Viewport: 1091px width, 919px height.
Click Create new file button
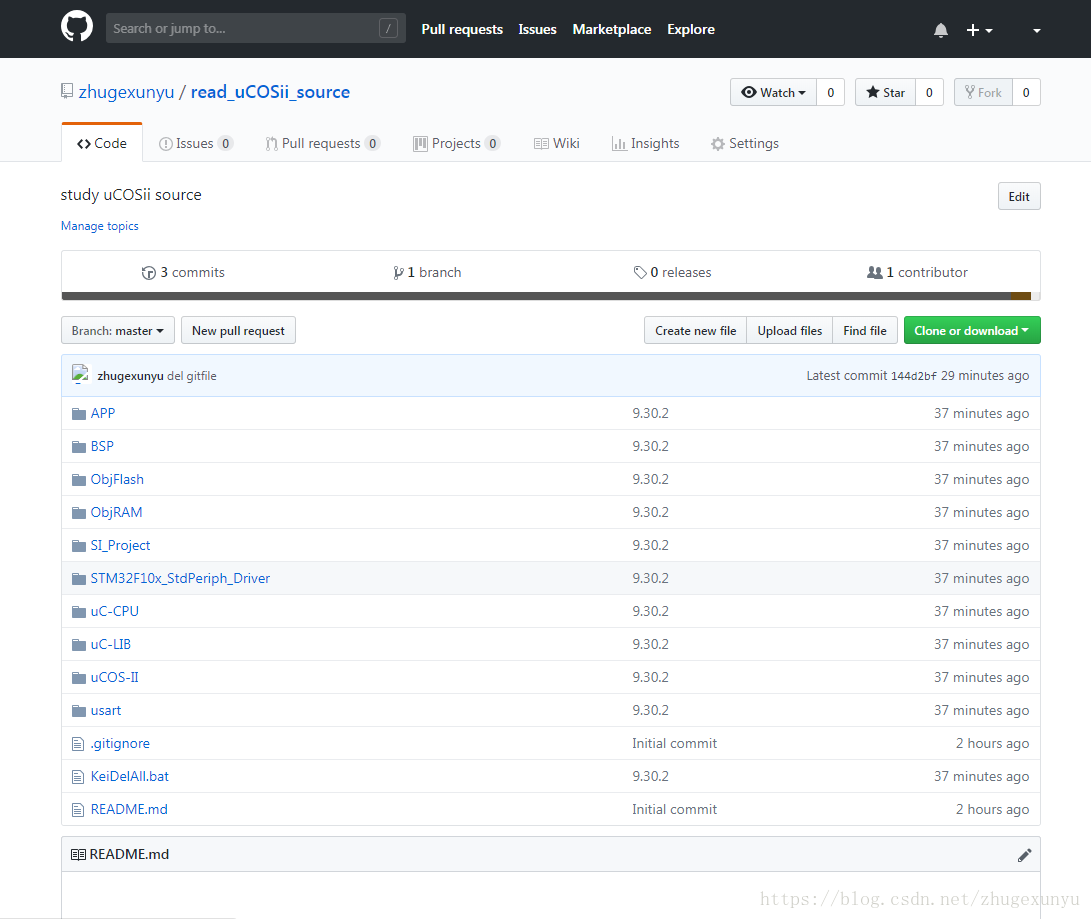(695, 330)
